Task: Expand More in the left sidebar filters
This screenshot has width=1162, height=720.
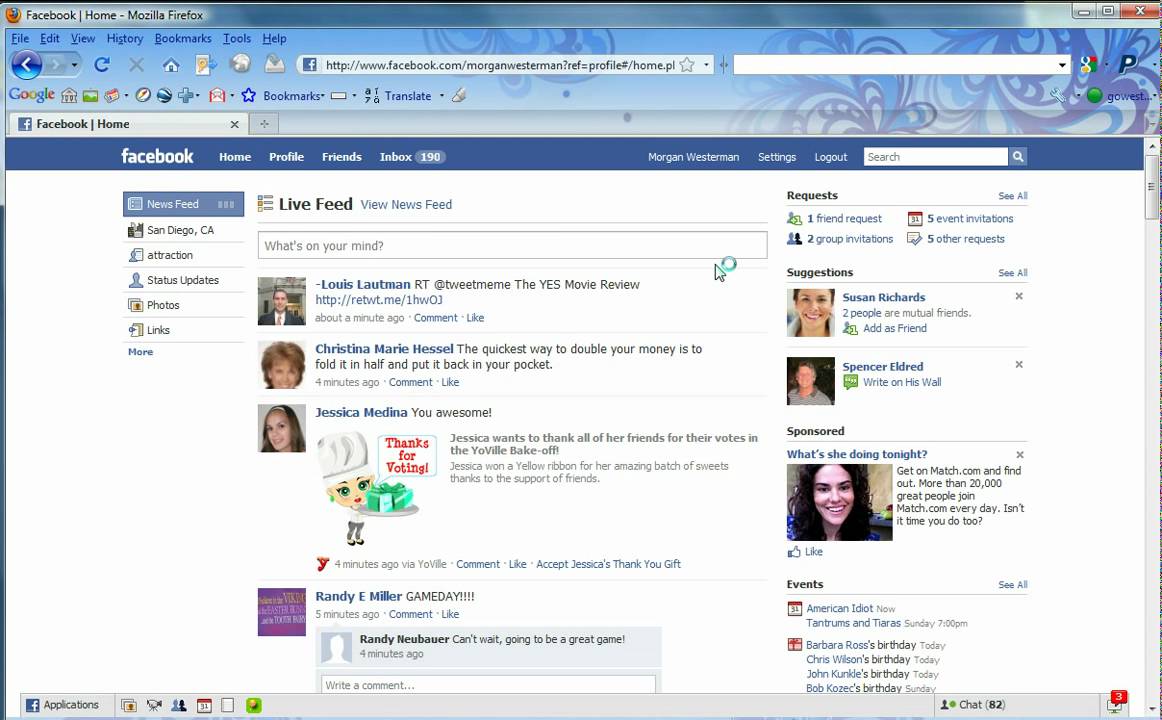Action: click(x=140, y=352)
